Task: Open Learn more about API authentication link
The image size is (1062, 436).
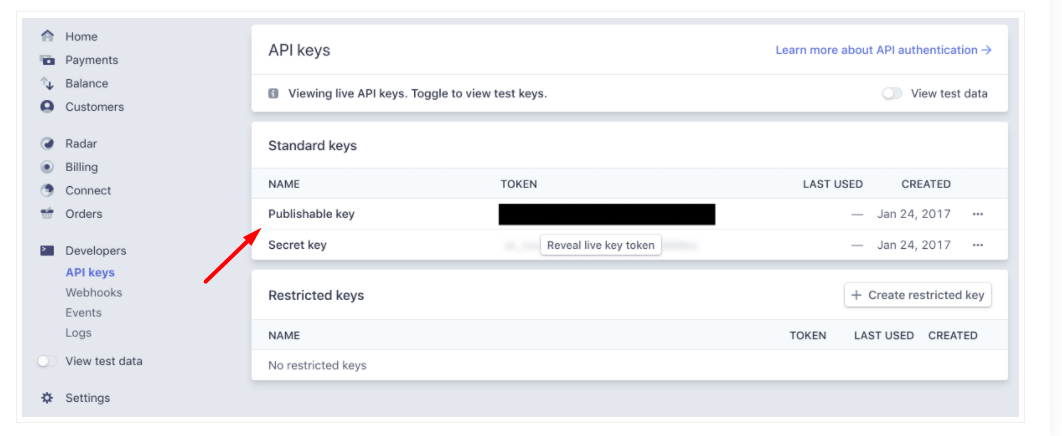Action: click(883, 50)
